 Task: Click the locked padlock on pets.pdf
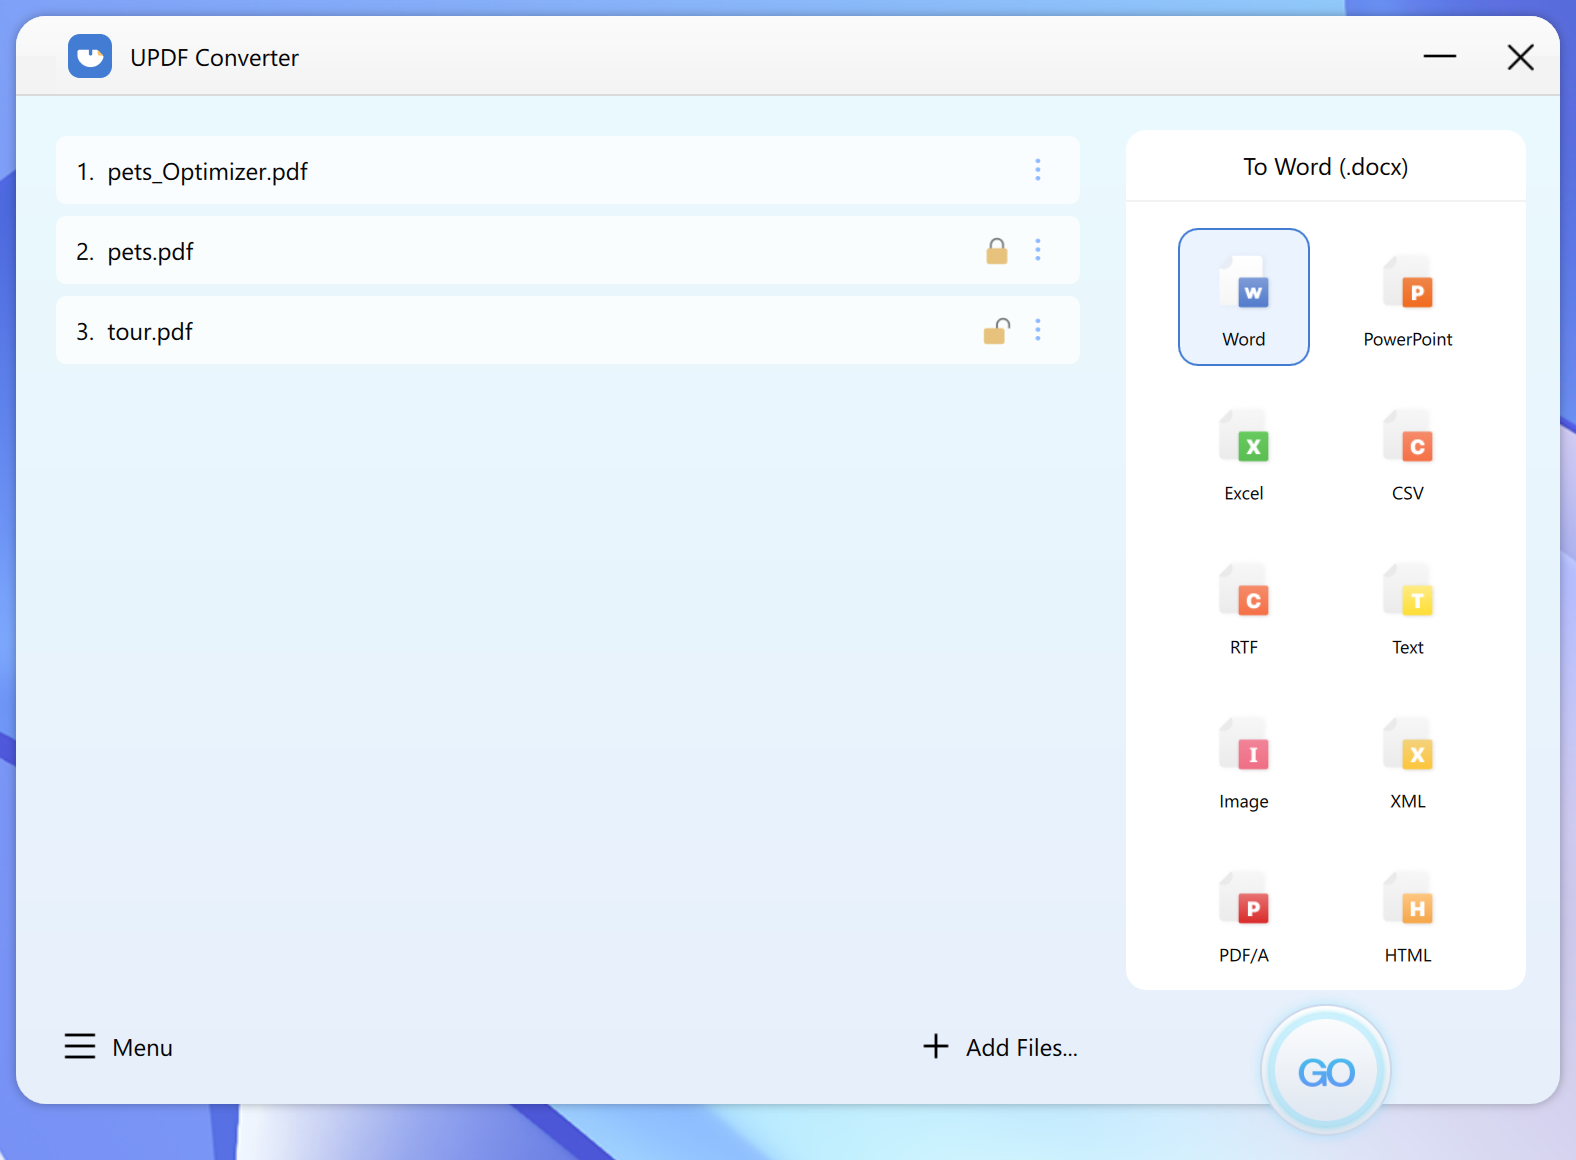point(997,250)
